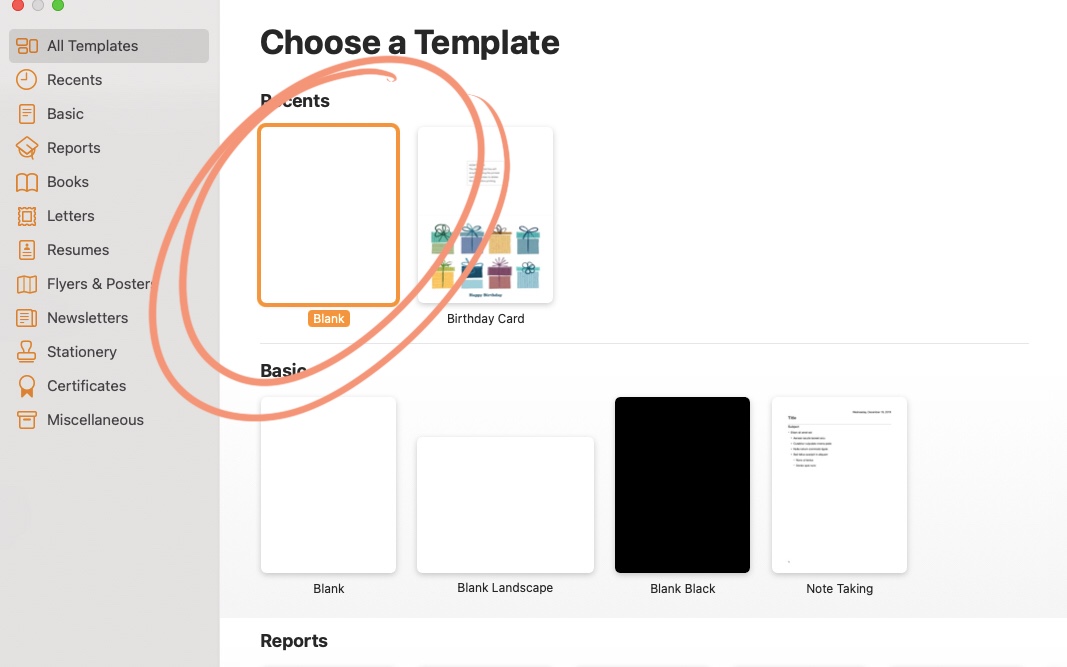The width and height of the screenshot is (1067, 667).
Task: Select the Blank Black template
Action: (682, 485)
